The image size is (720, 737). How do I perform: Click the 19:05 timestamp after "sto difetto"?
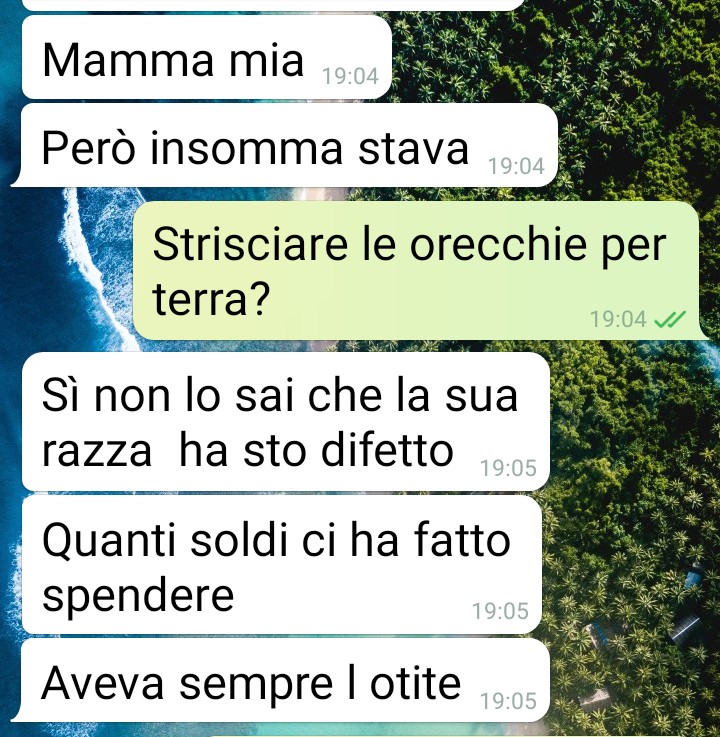(508, 468)
